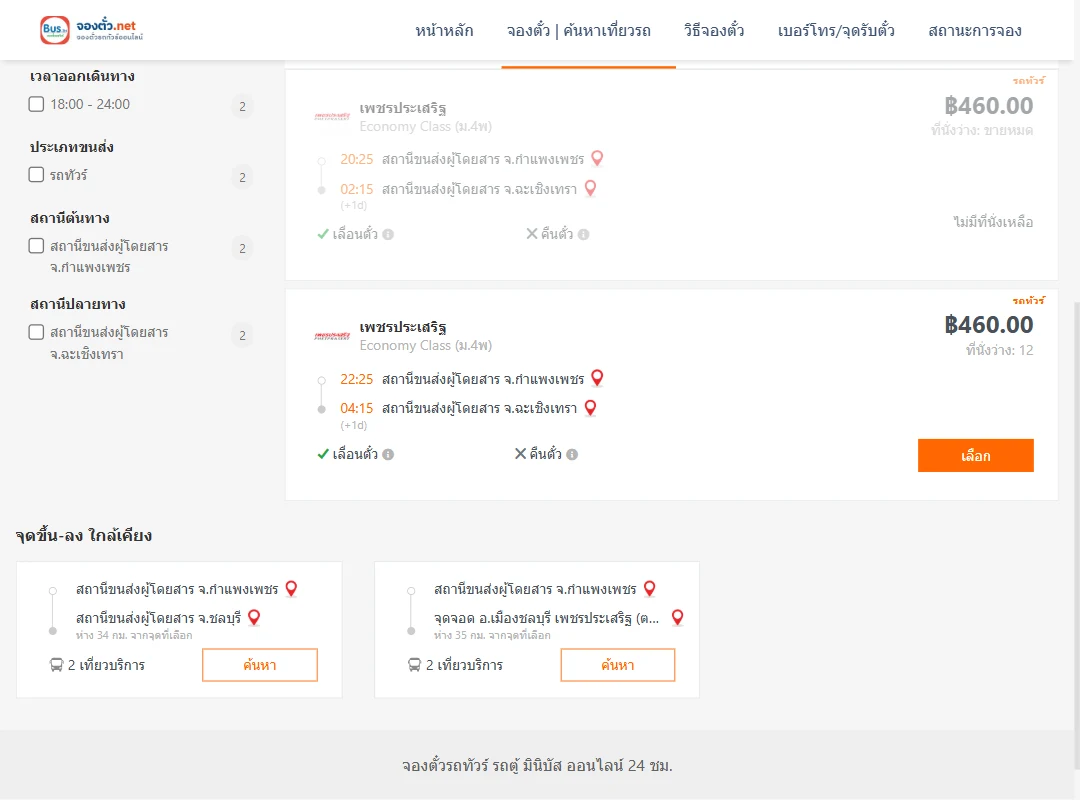1080x800 pixels.
Task: Tick origin station กำแพงเพชร filter checkbox
Action: pyautogui.click(x=37, y=246)
